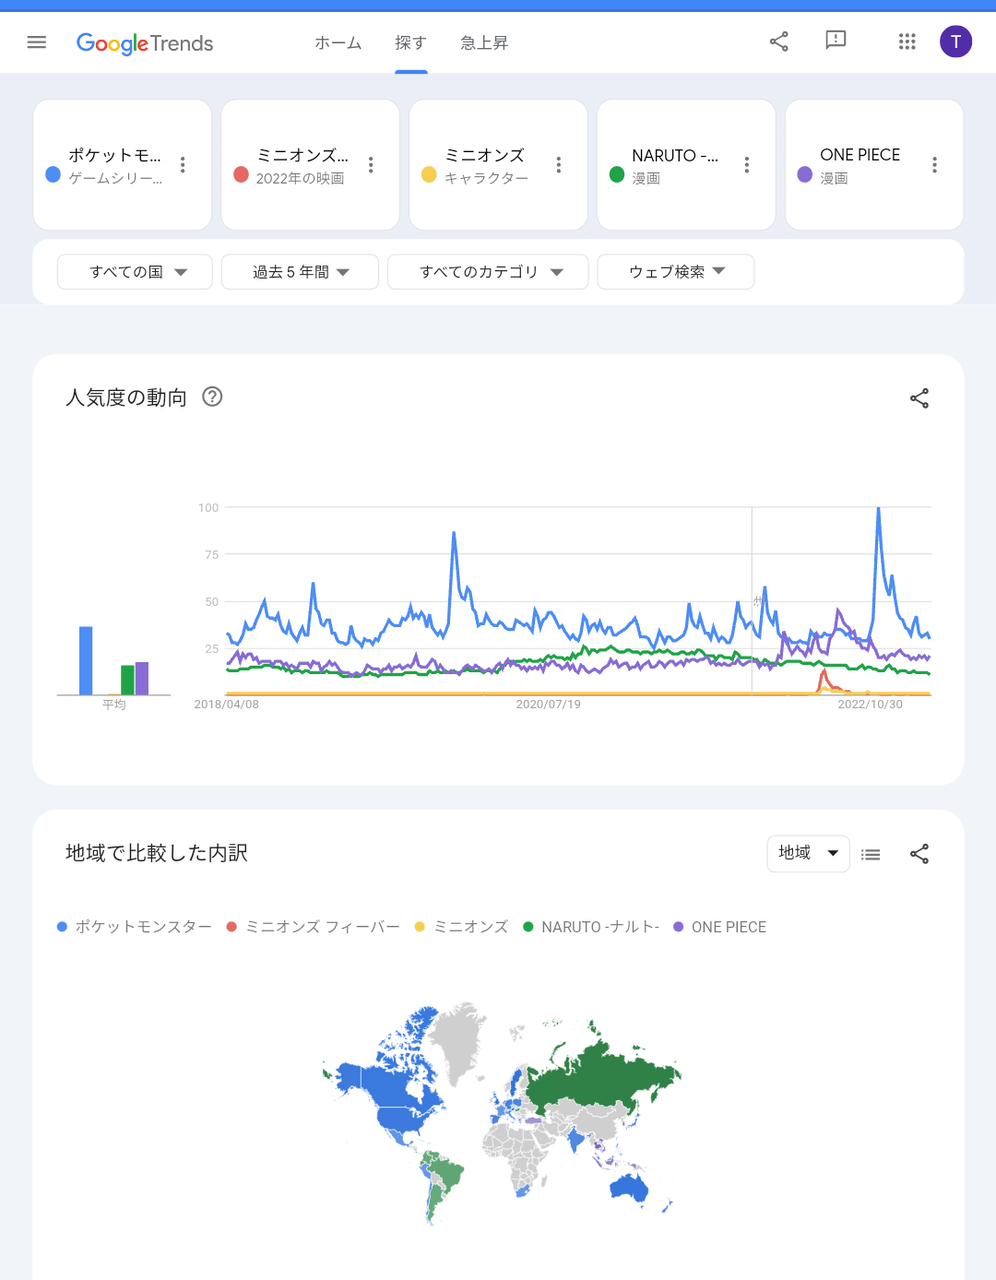Viewport: 996px width, 1280px height.
Task: Click the header share icon
Action: pos(779,41)
